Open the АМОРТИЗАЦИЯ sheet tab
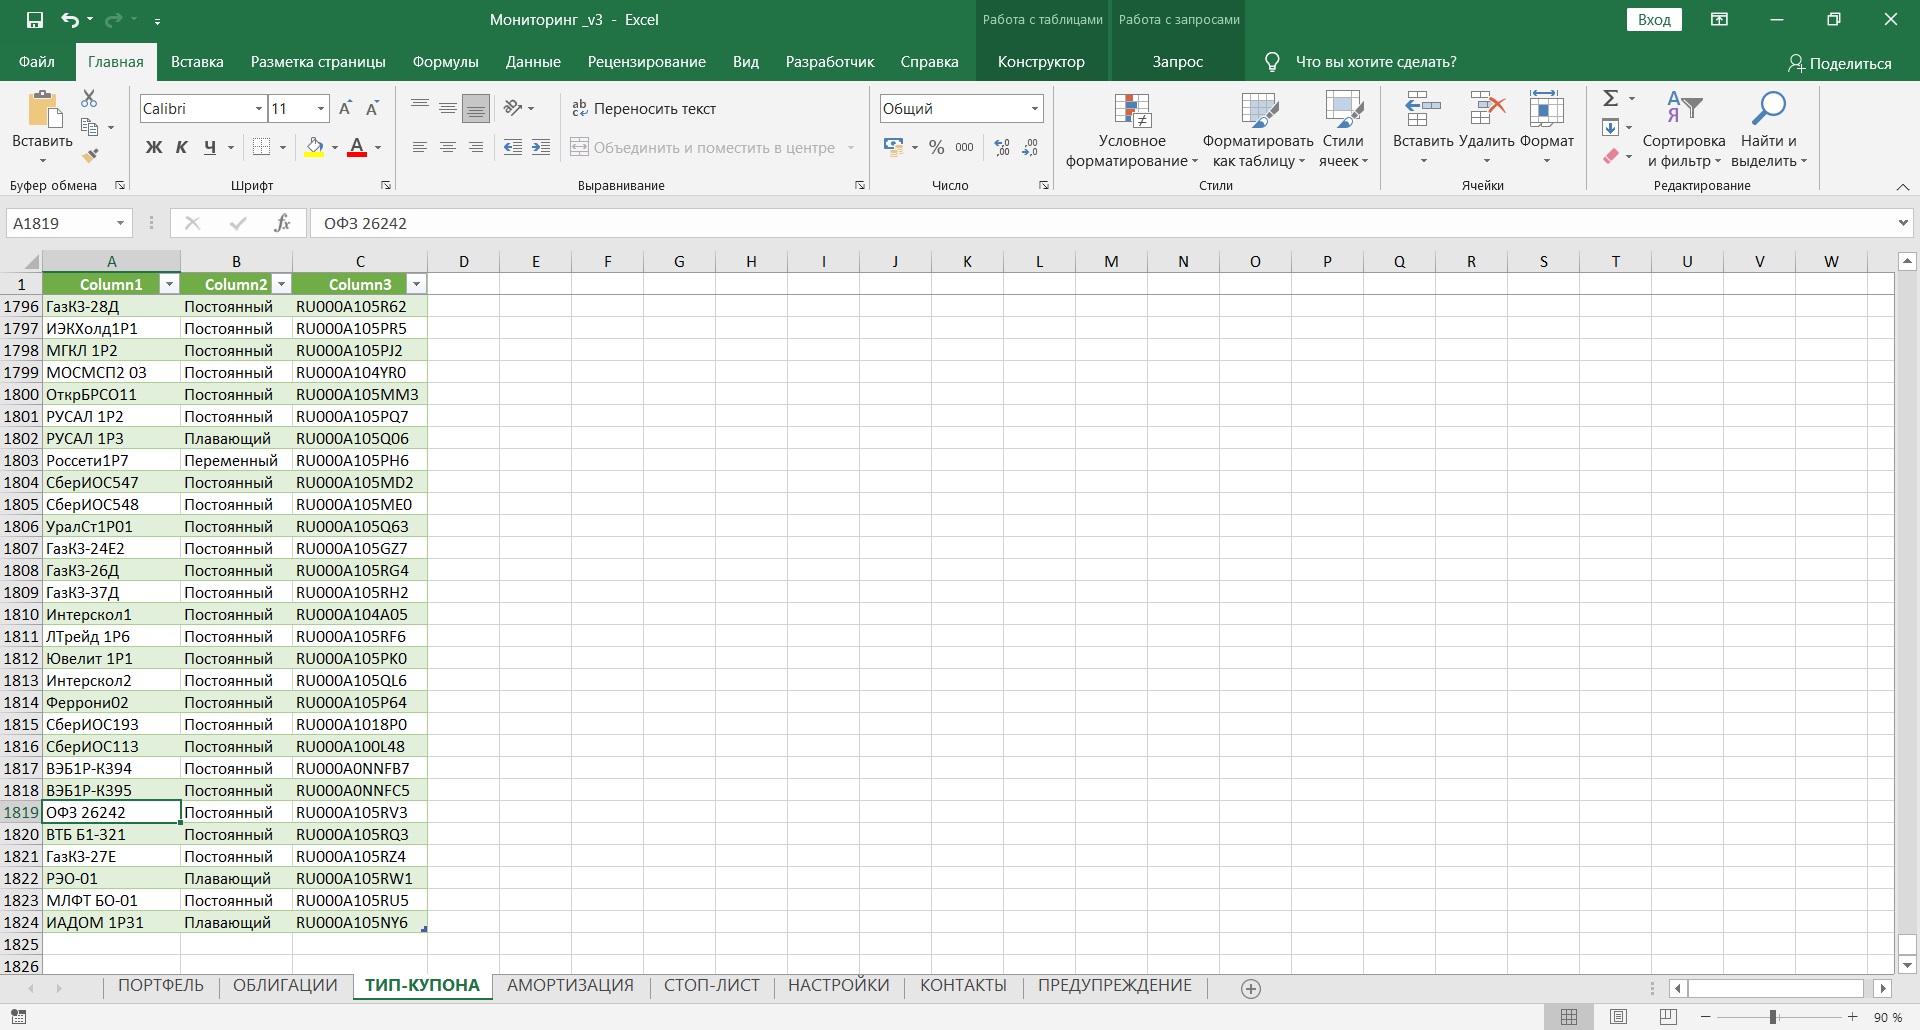The width and height of the screenshot is (1920, 1030). (570, 986)
